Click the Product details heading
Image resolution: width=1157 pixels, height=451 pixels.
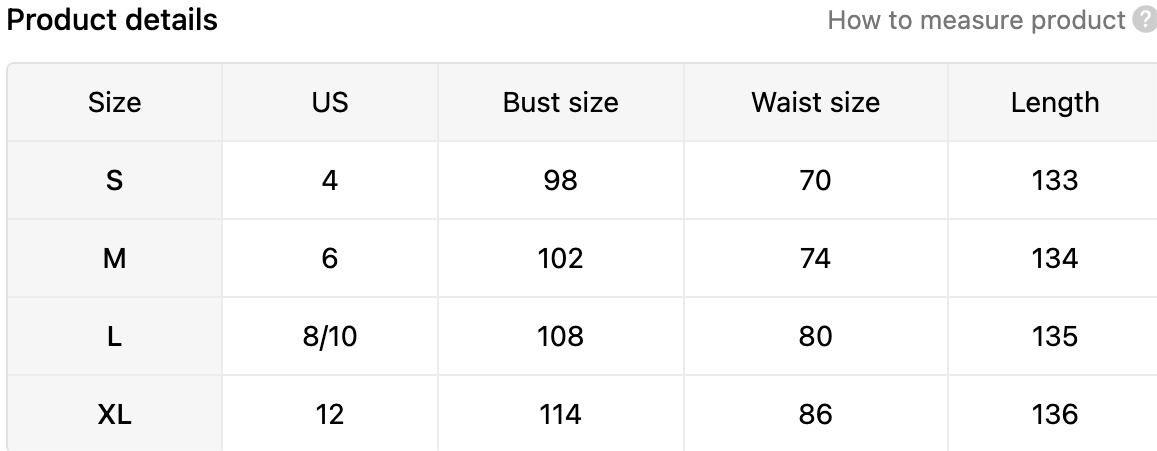click(x=112, y=20)
